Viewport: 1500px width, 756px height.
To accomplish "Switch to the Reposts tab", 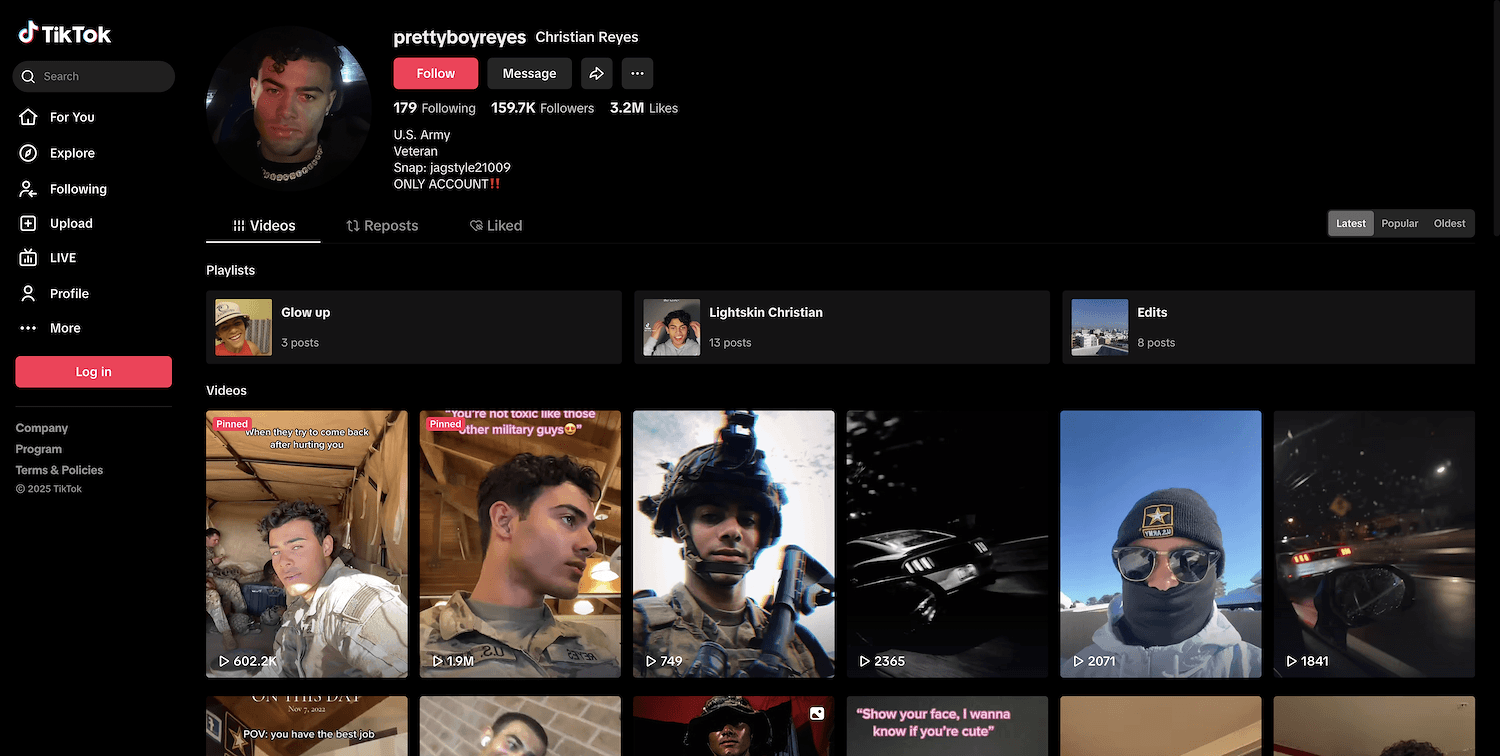I will tap(382, 226).
